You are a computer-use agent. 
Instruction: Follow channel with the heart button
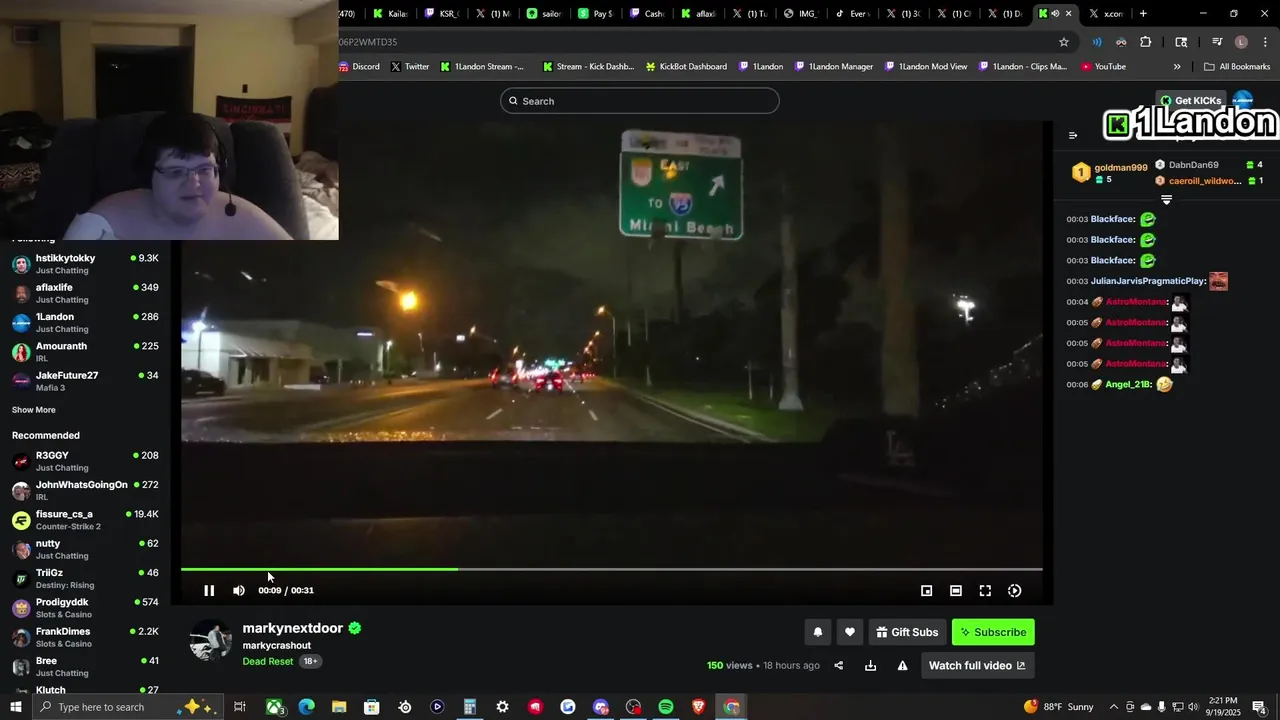click(850, 632)
